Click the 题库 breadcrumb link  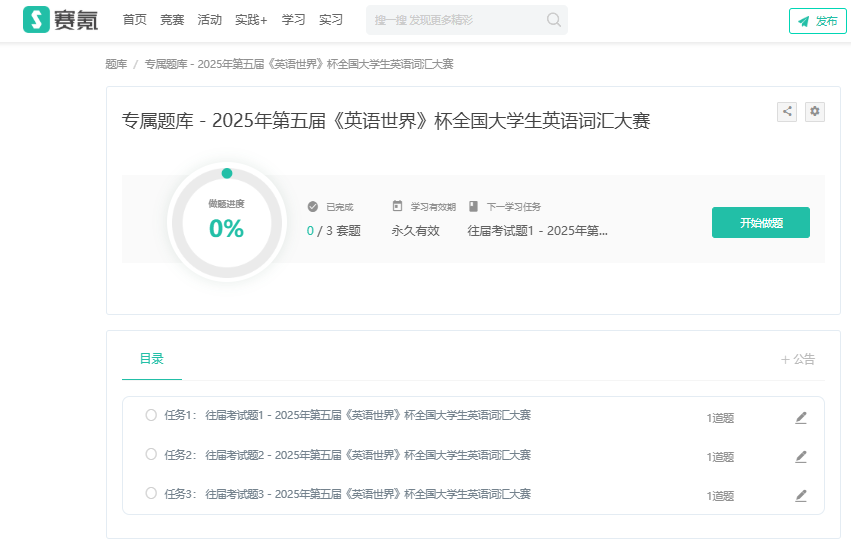(116, 64)
